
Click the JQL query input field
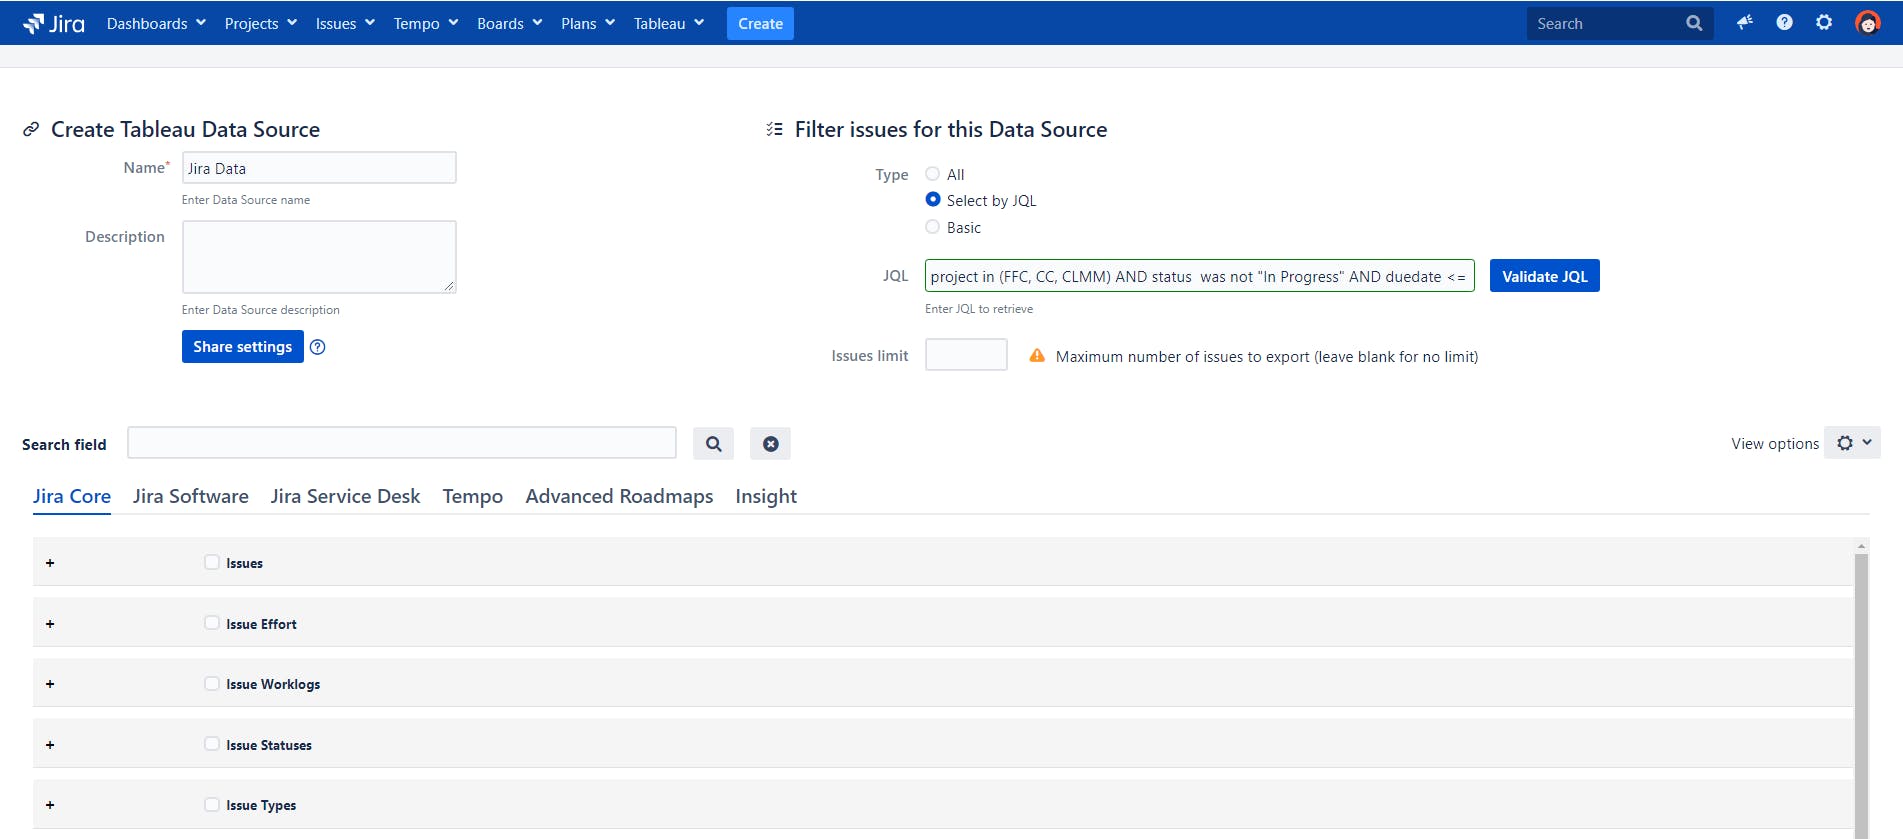coord(1200,276)
